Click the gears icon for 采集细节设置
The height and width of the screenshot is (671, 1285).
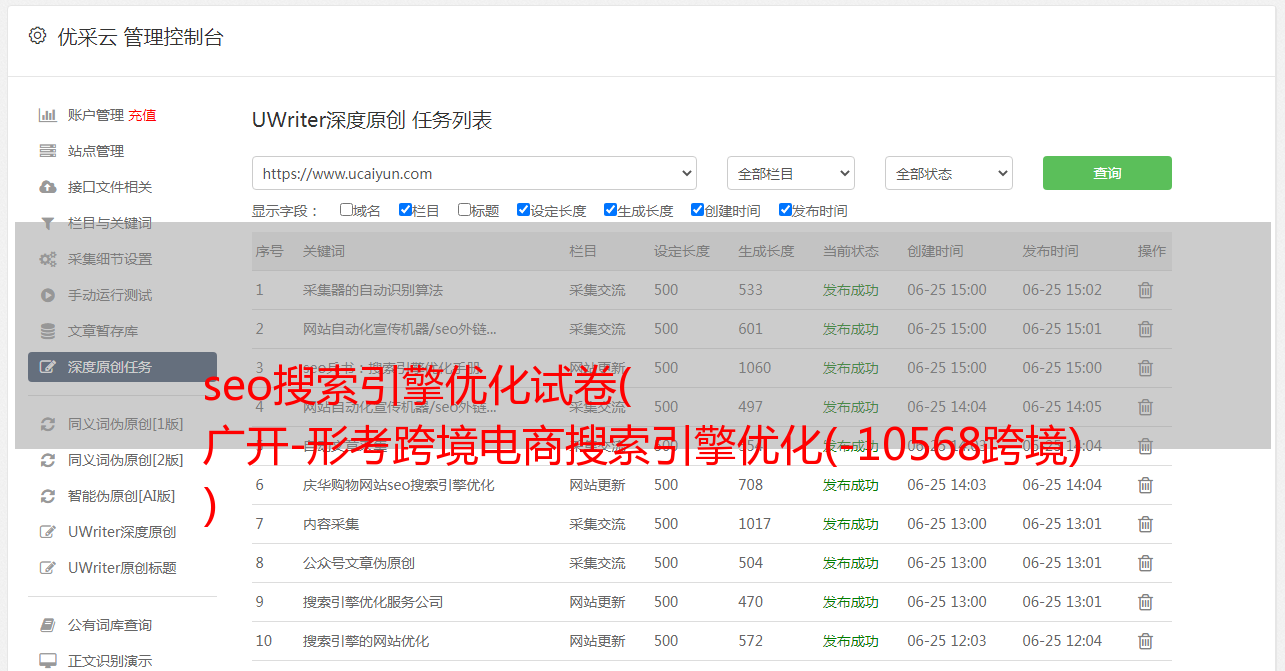(x=47, y=259)
